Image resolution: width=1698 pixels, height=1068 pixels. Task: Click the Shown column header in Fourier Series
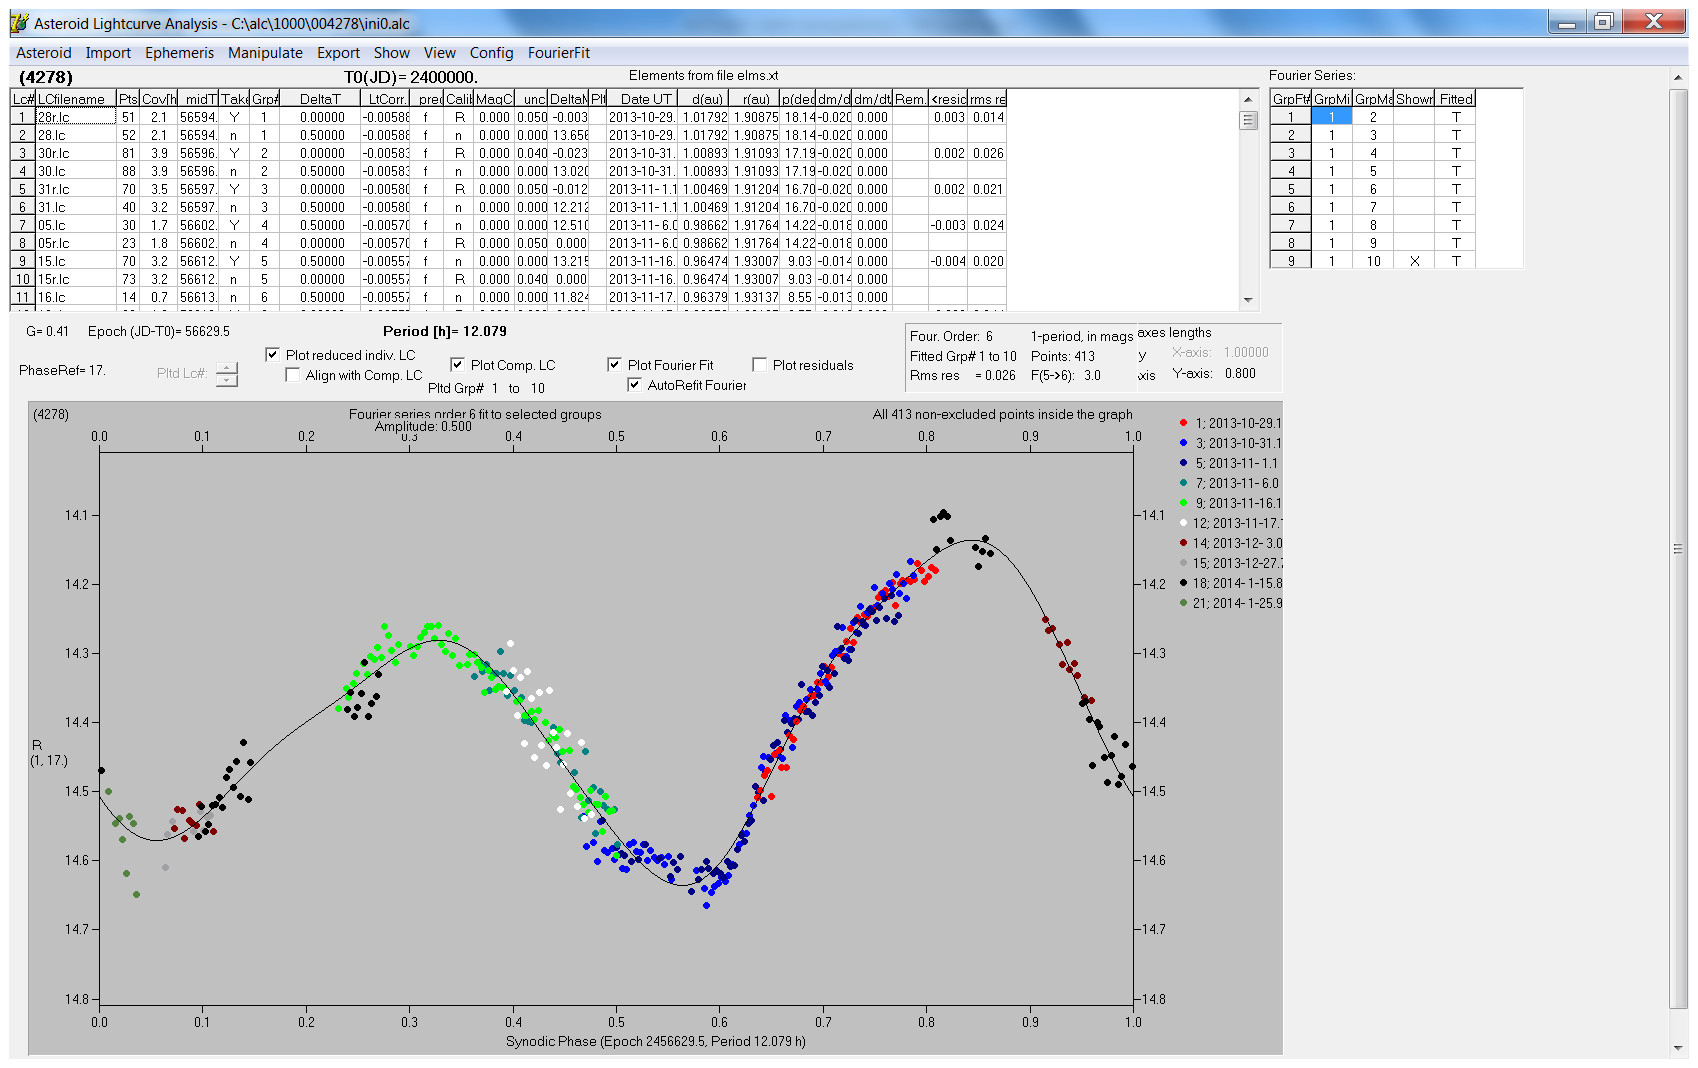coord(1414,99)
